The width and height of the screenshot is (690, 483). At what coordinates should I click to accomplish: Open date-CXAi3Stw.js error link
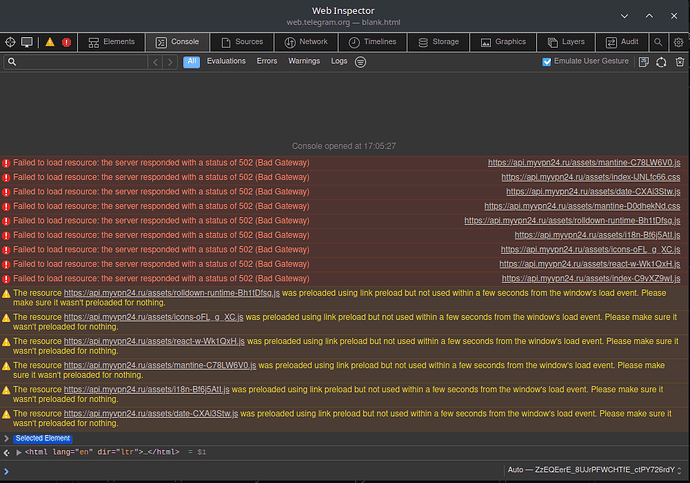(593, 192)
